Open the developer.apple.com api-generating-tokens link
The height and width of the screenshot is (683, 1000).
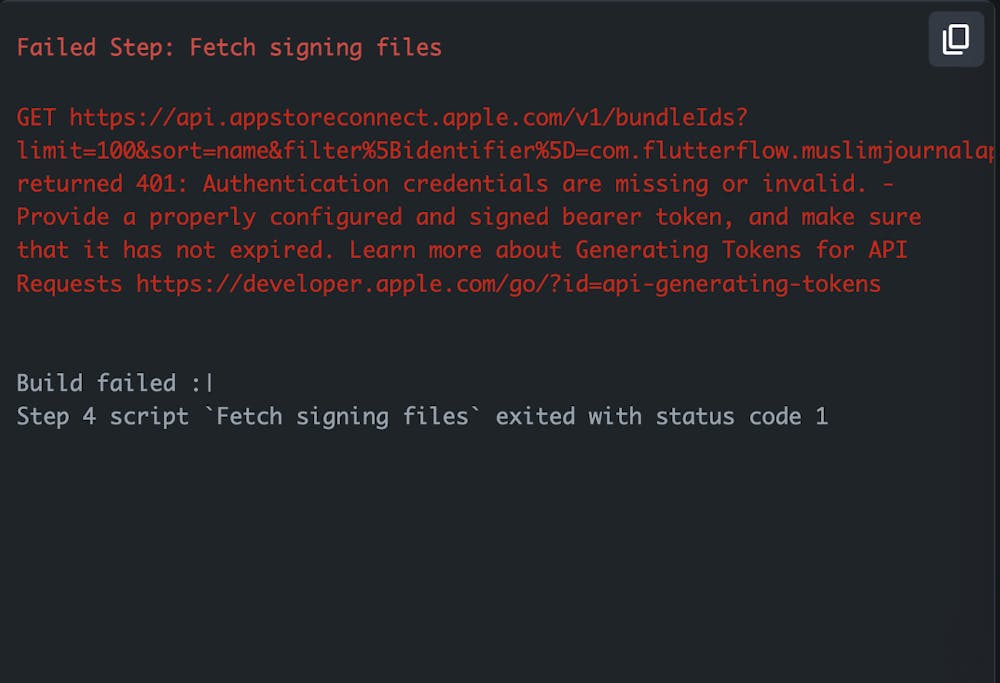point(508,284)
